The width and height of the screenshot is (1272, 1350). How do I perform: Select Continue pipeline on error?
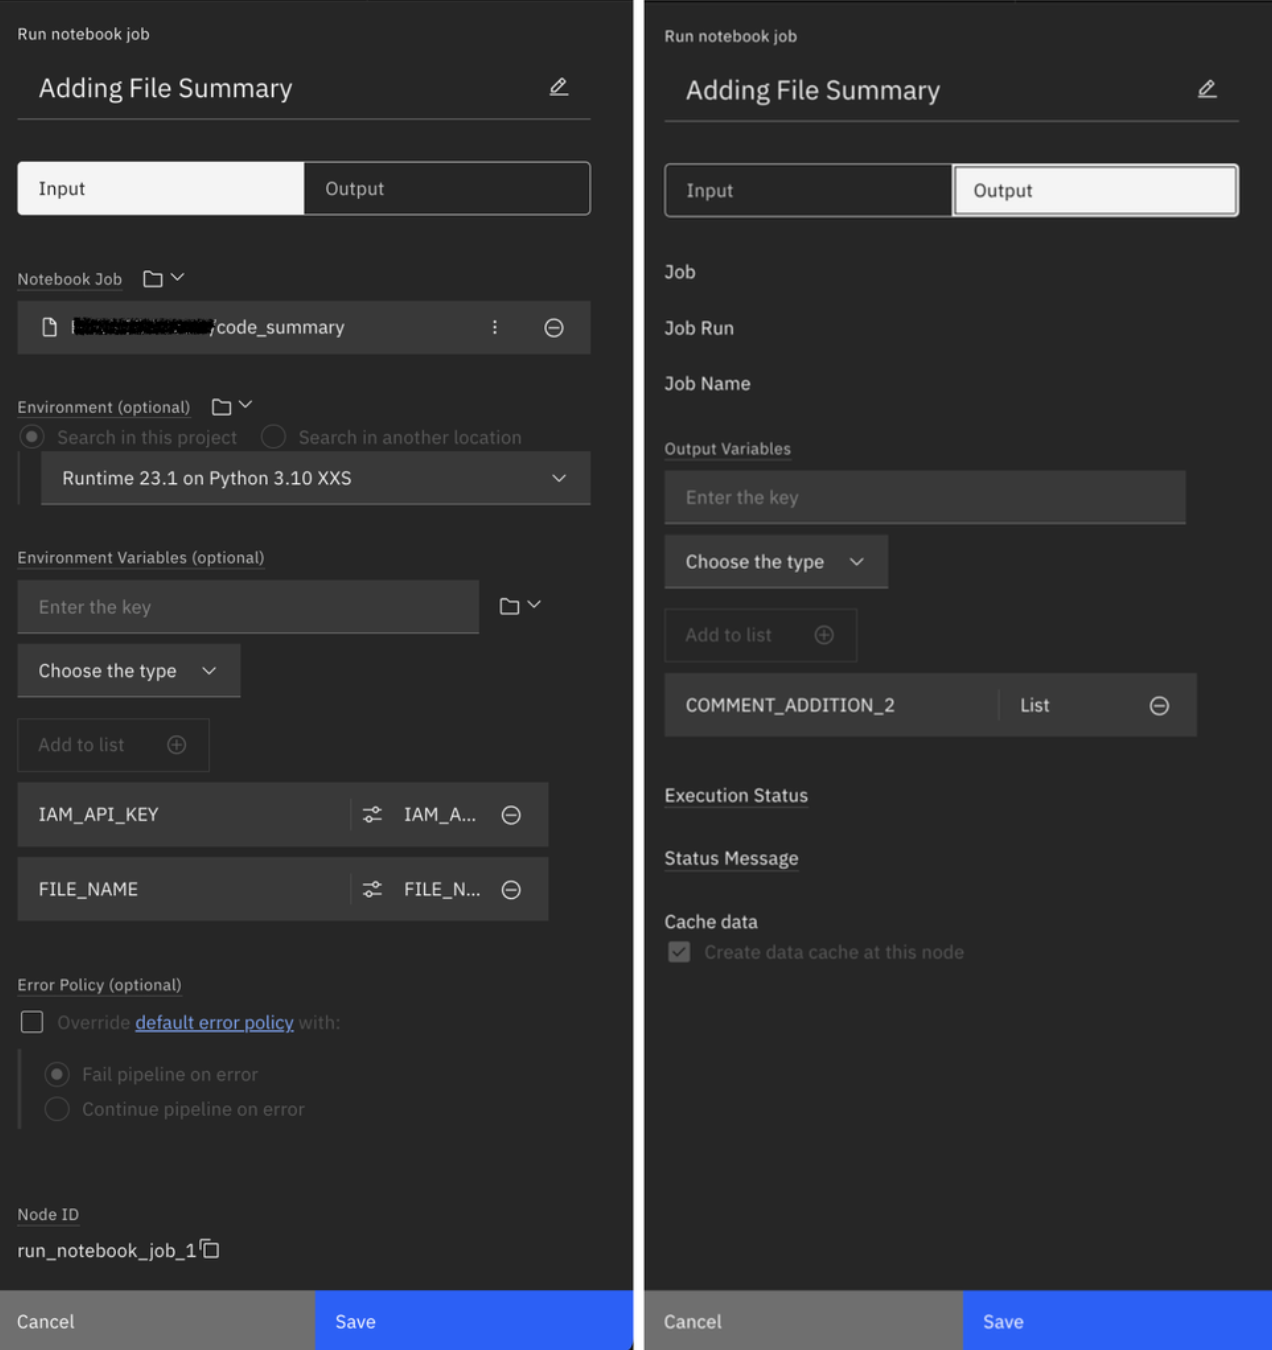(x=57, y=1109)
